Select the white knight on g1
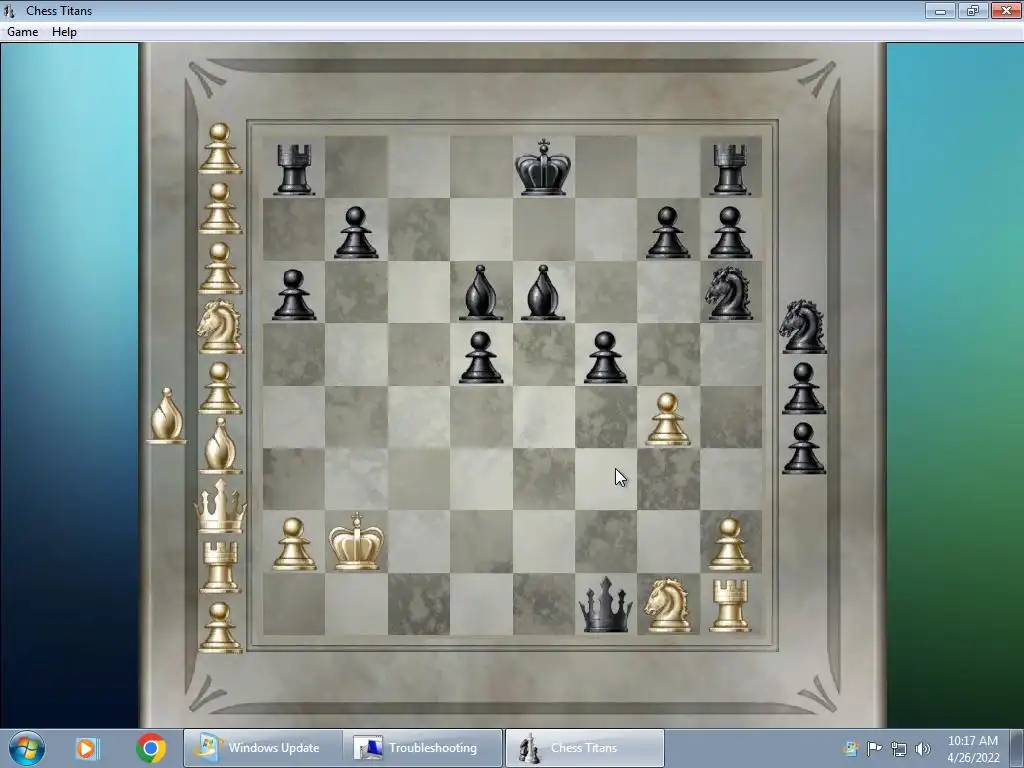Screen dimensions: 1024x768 pos(667,605)
